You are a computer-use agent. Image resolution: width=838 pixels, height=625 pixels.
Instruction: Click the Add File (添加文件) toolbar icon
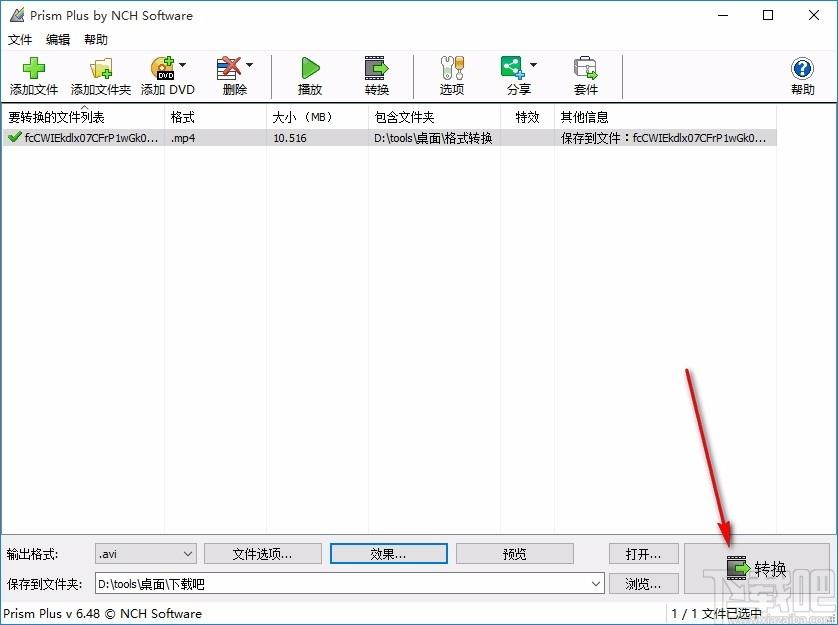tap(33, 68)
